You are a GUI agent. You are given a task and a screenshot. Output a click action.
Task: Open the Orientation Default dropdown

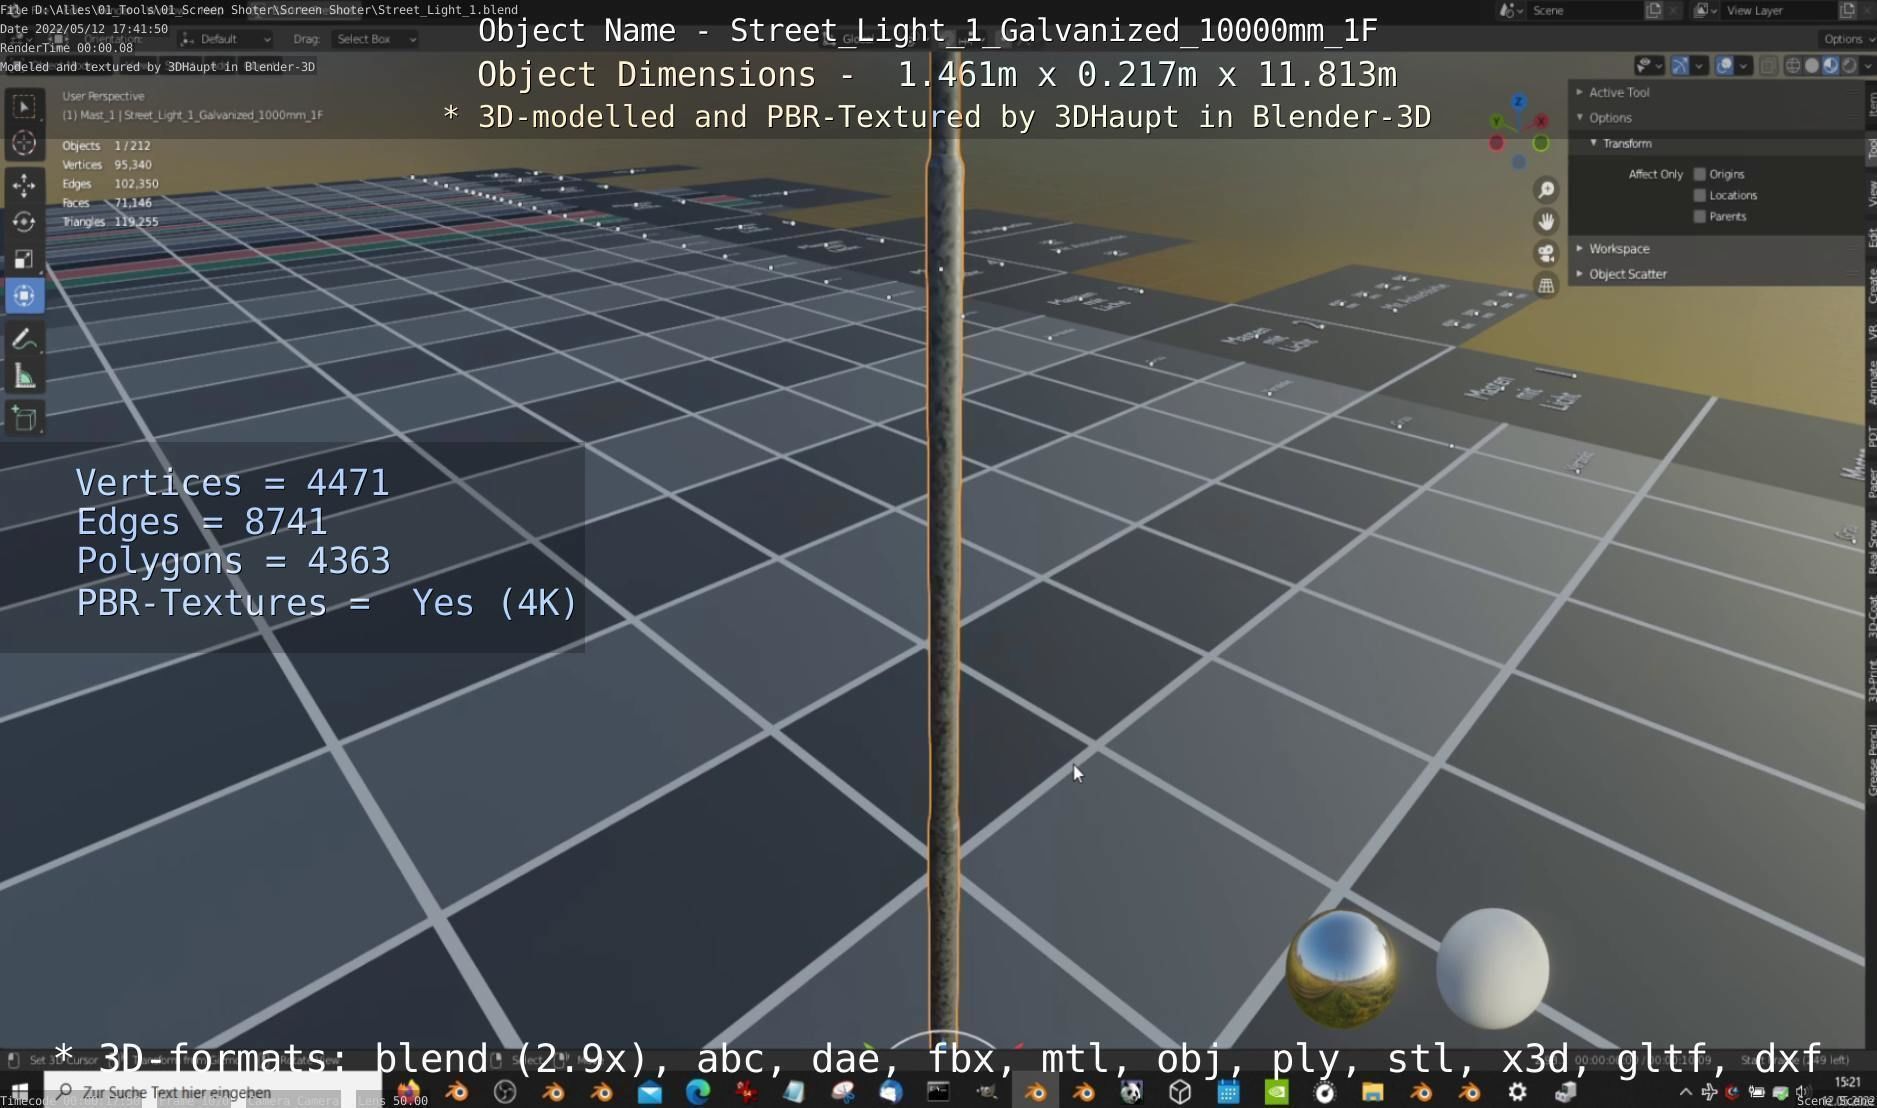tap(226, 39)
